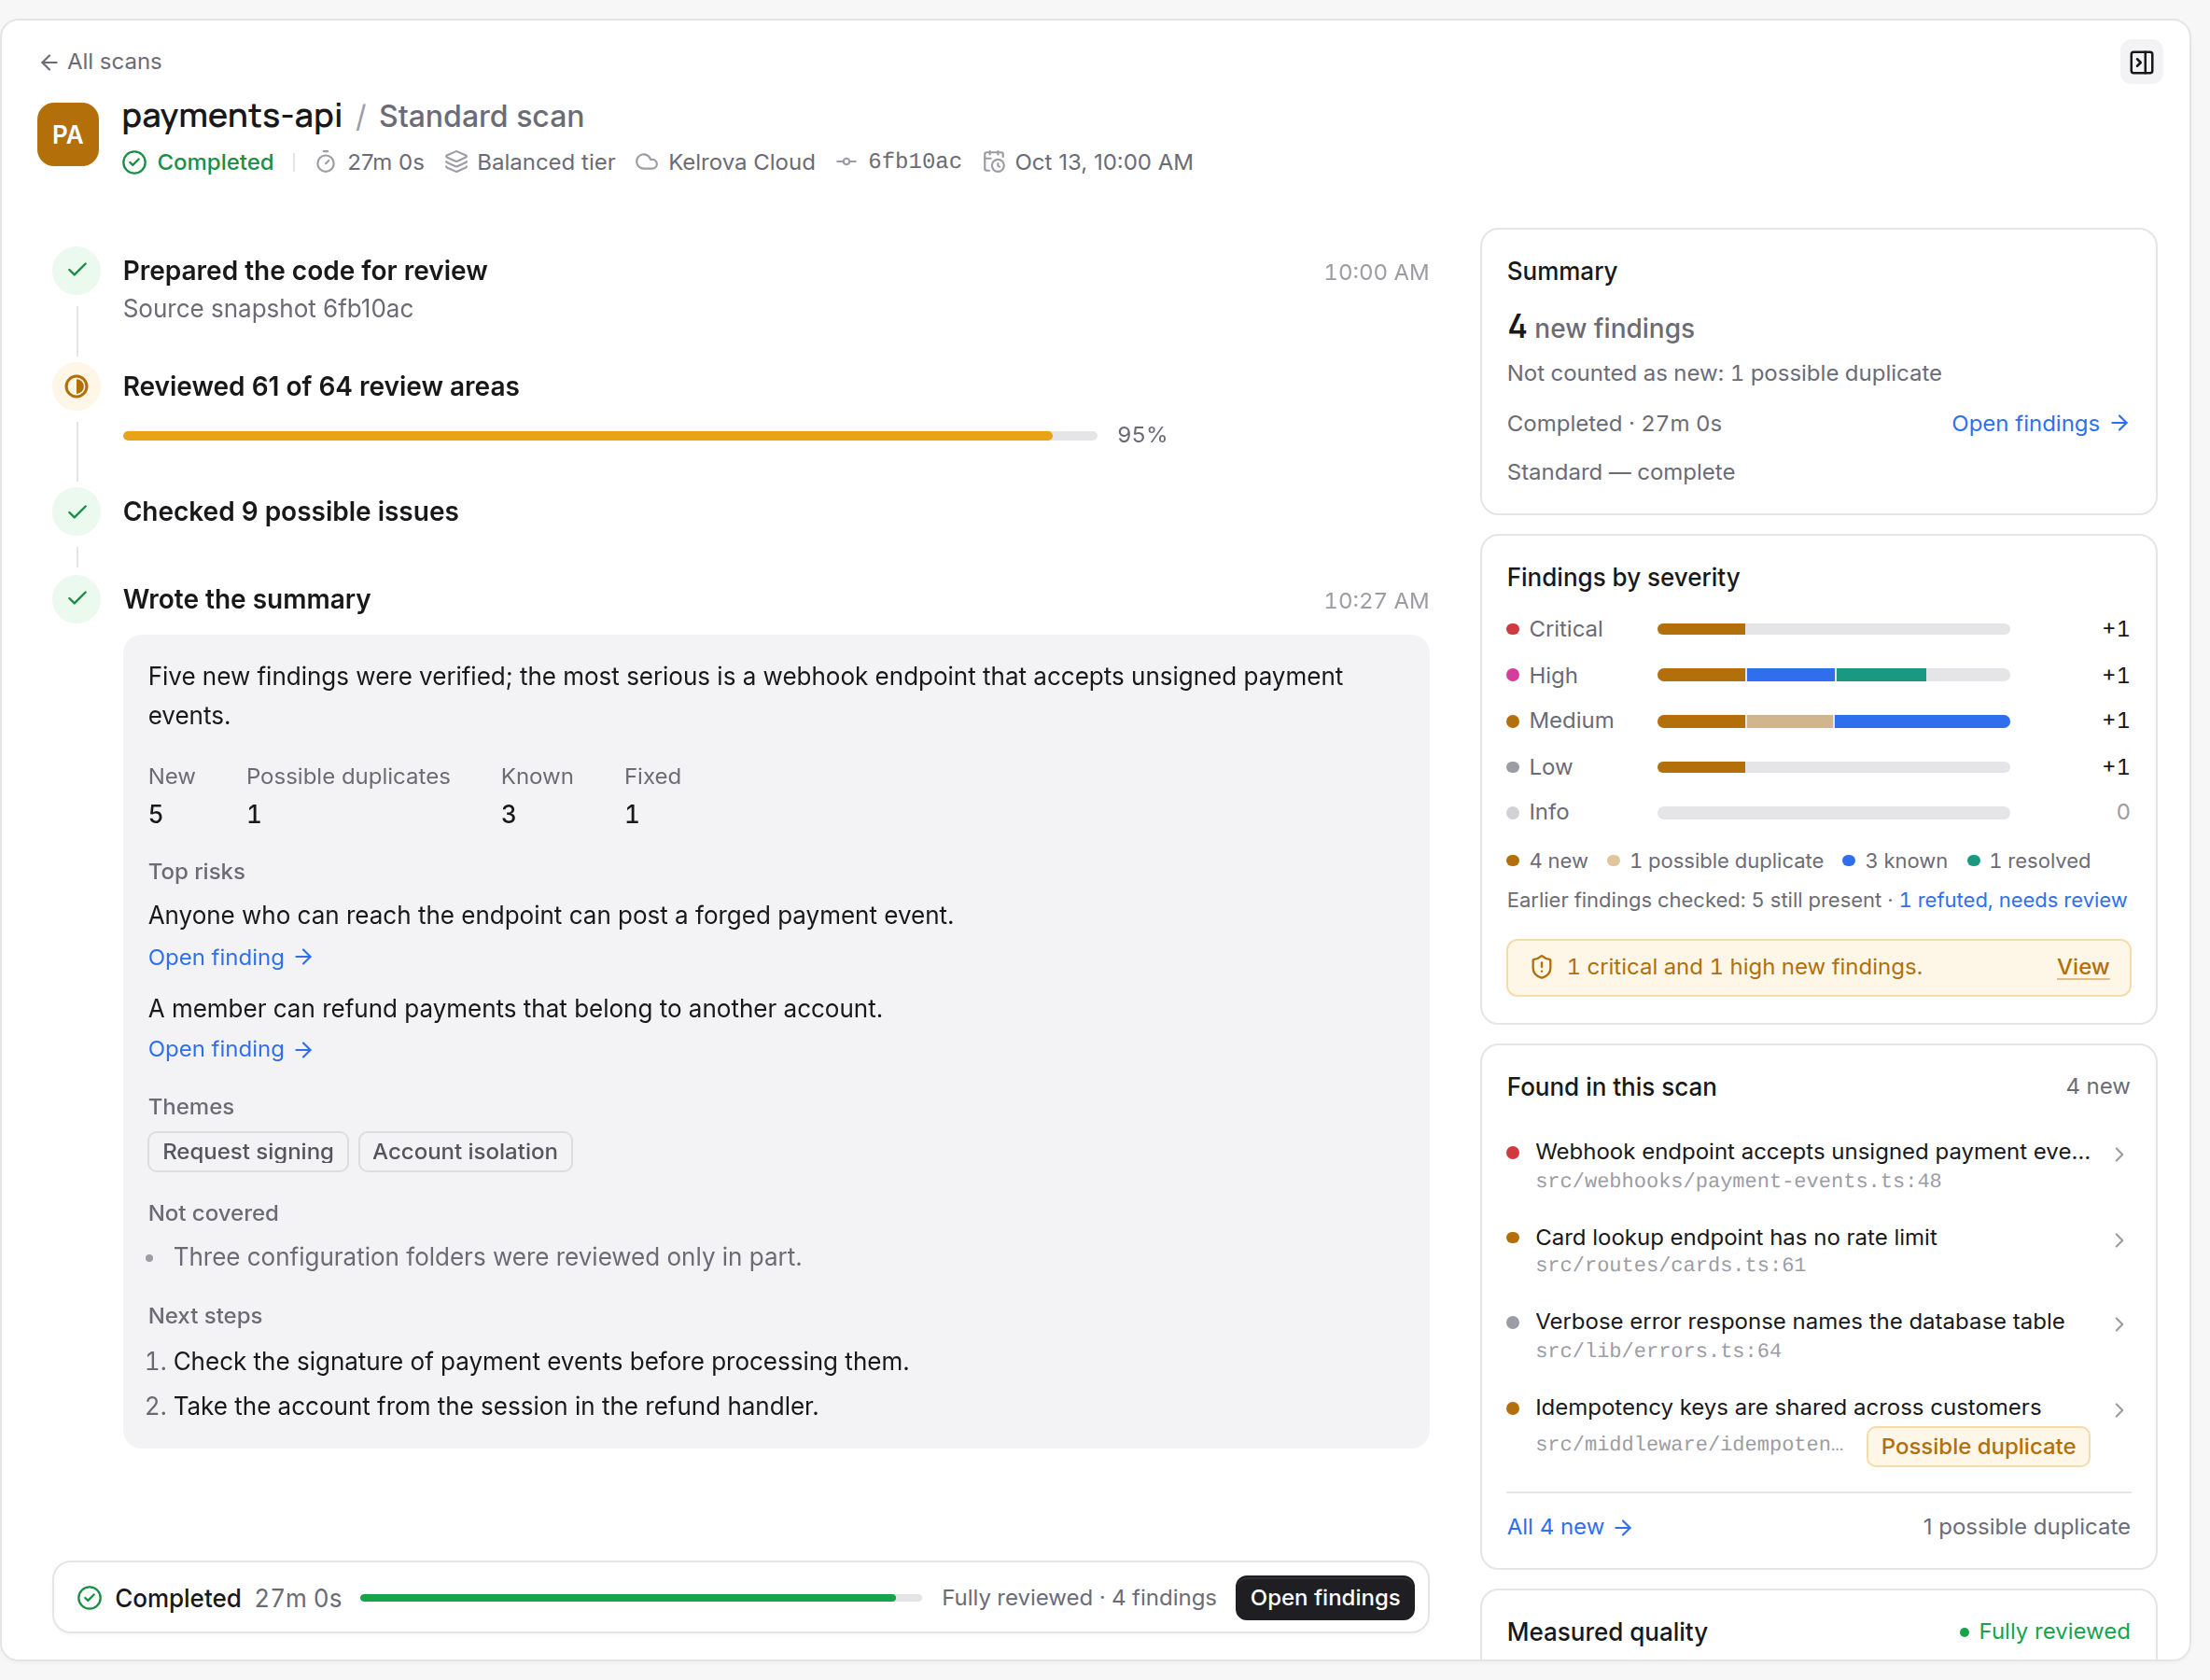Screen dimensions: 2210x1680
Task: Open the '1 refuted, needs review' link
Action: [x=2012, y=900]
